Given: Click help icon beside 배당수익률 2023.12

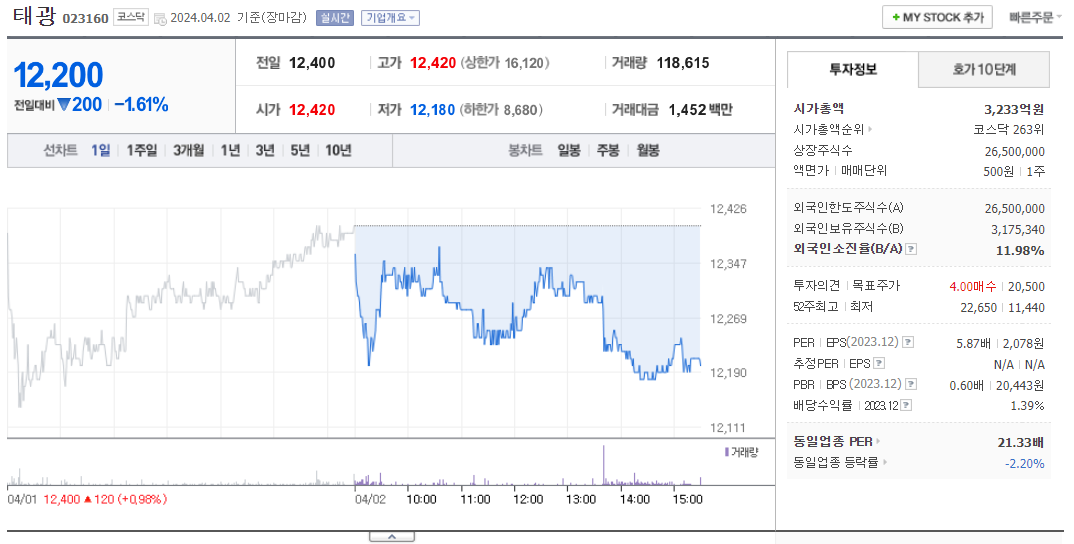Looking at the screenshot, I should (906, 406).
